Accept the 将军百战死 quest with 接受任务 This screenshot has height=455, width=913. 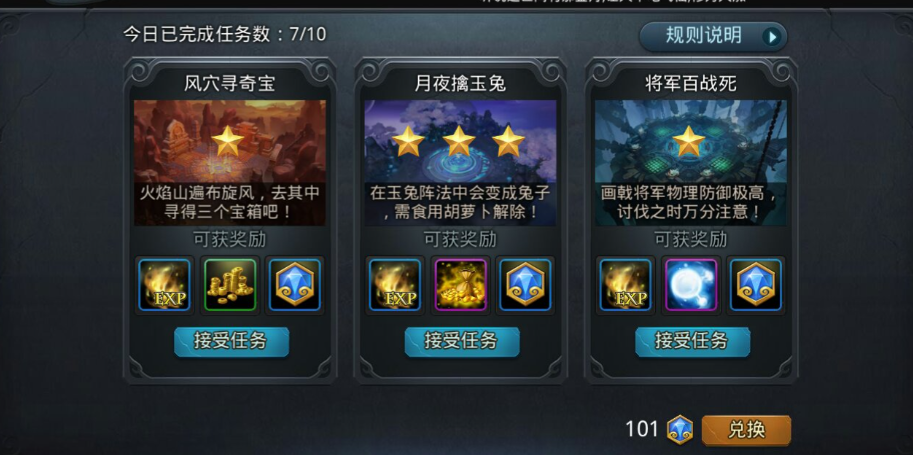(692, 341)
